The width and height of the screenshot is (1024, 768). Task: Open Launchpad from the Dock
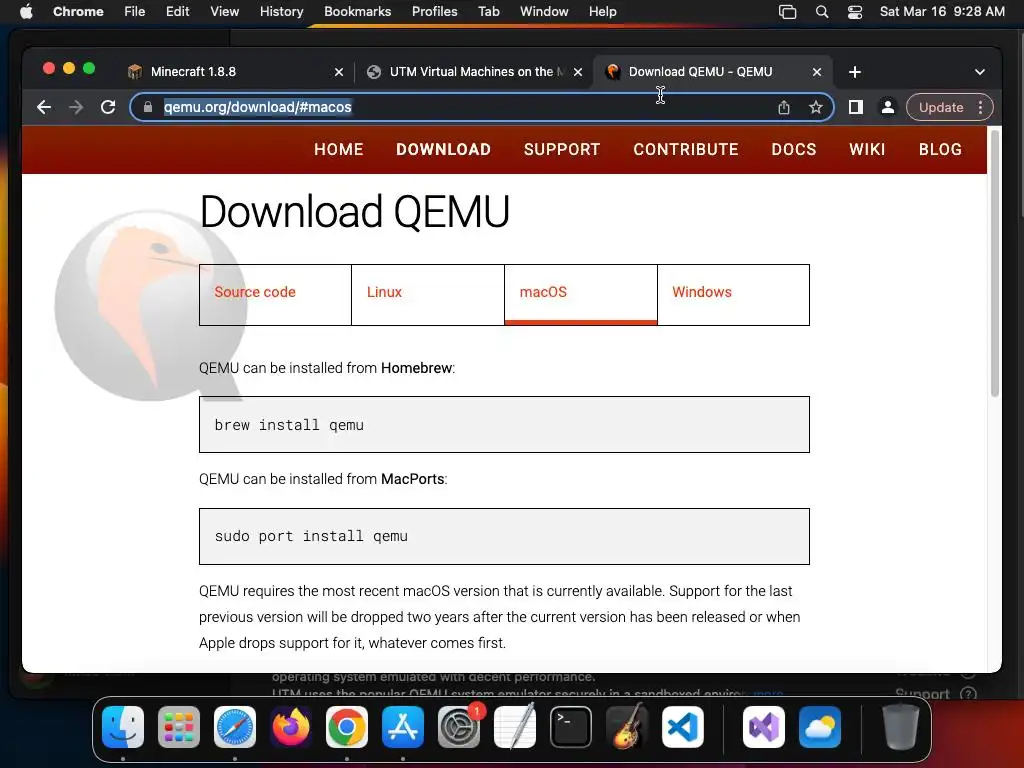click(179, 727)
